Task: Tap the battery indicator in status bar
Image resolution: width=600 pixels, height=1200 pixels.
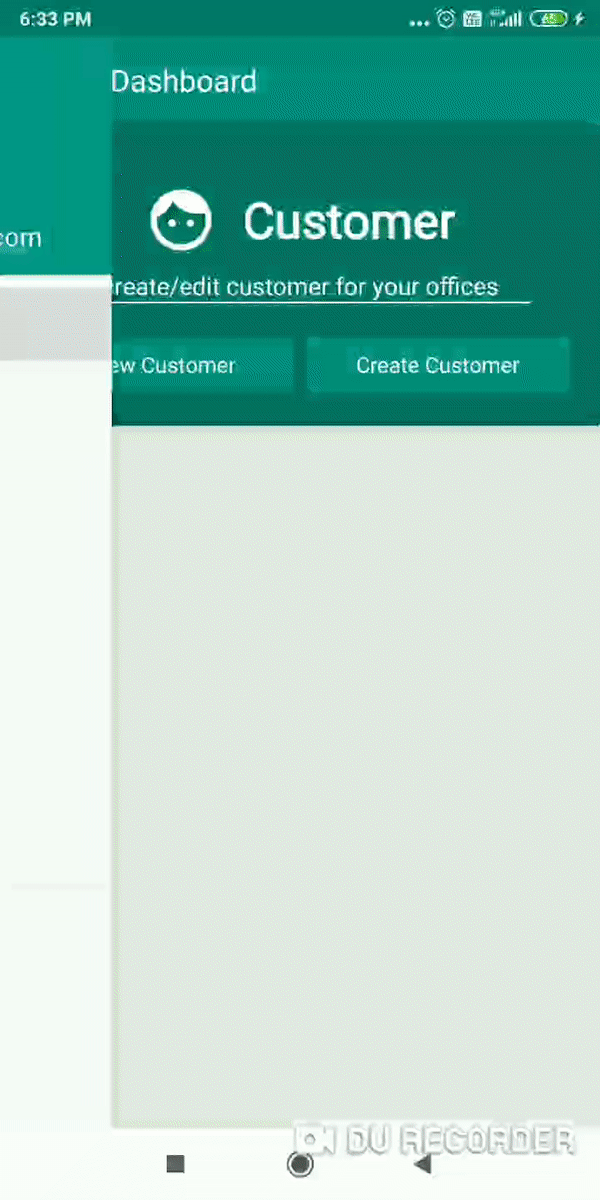Action: [x=549, y=18]
